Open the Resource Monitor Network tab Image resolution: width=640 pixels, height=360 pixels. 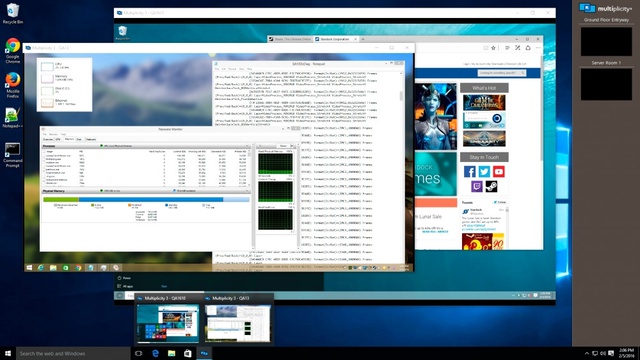click(91, 140)
